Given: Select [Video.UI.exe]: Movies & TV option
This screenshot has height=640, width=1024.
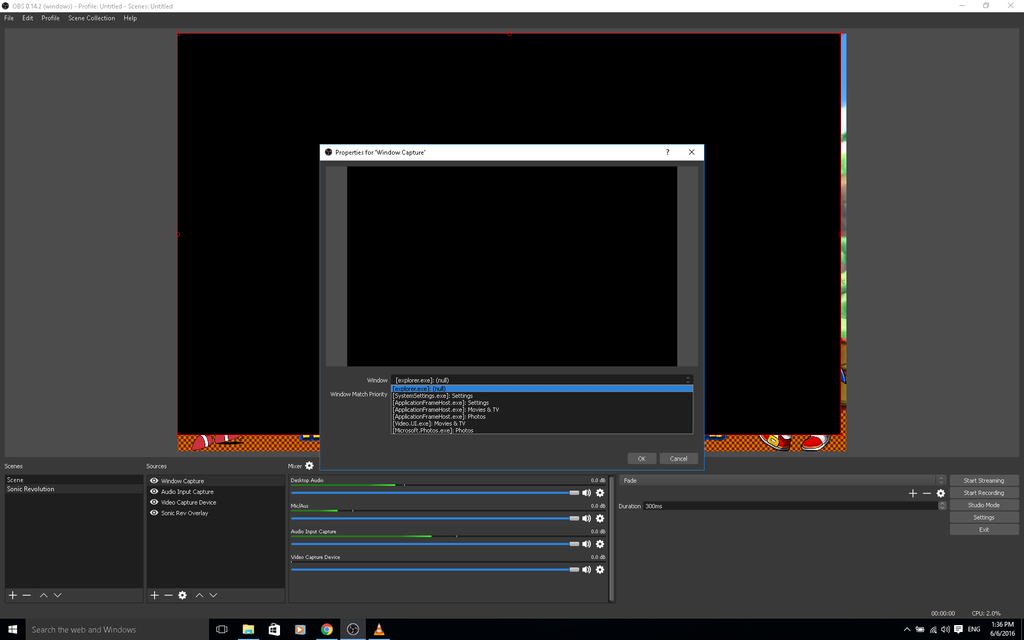Looking at the screenshot, I should (x=541, y=423).
